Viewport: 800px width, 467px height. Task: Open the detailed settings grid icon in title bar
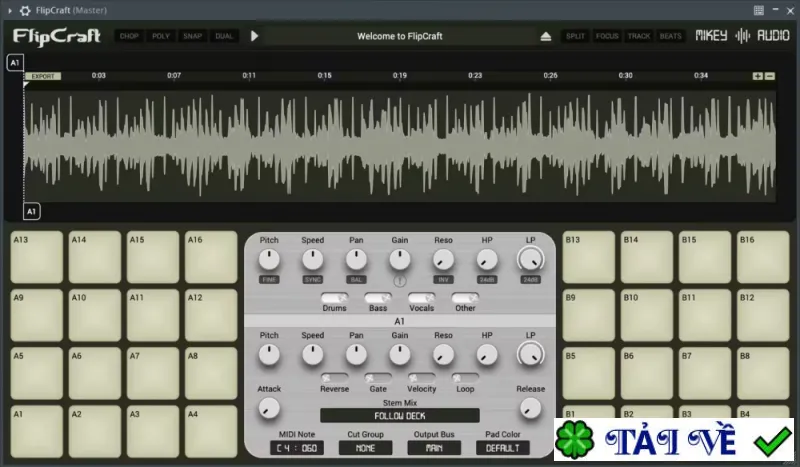tap(759, 10)
